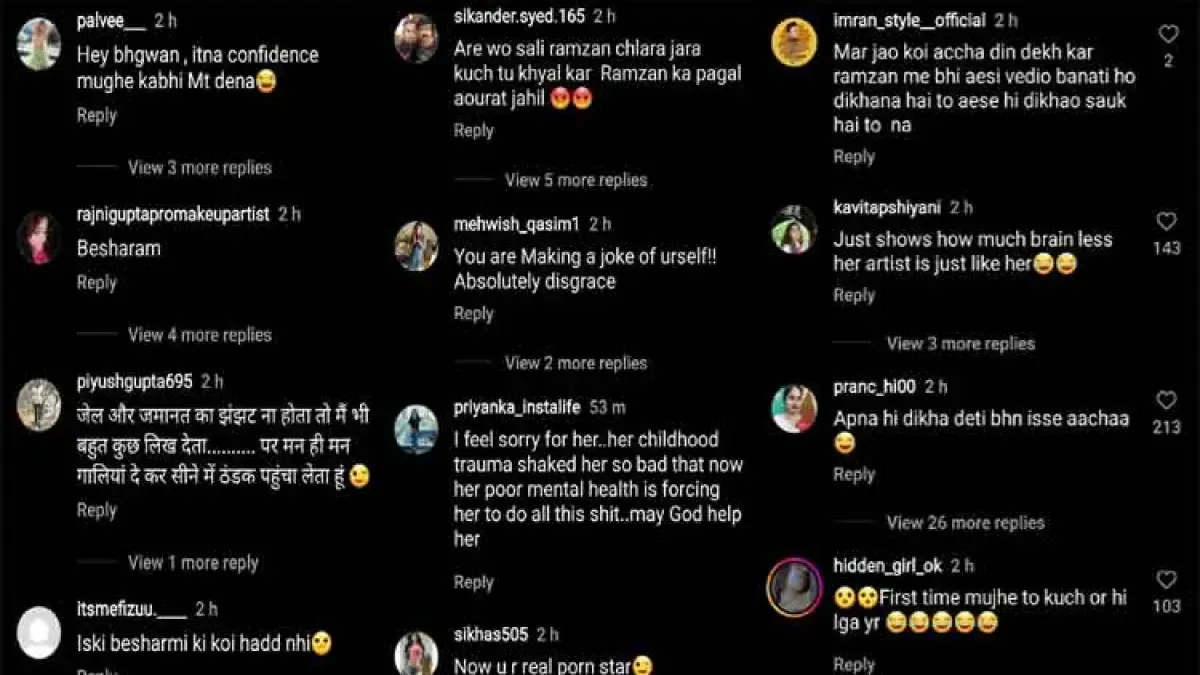
Task: Open the username imran_style__official
Action: pyautogui.click(x=910, y=21)
